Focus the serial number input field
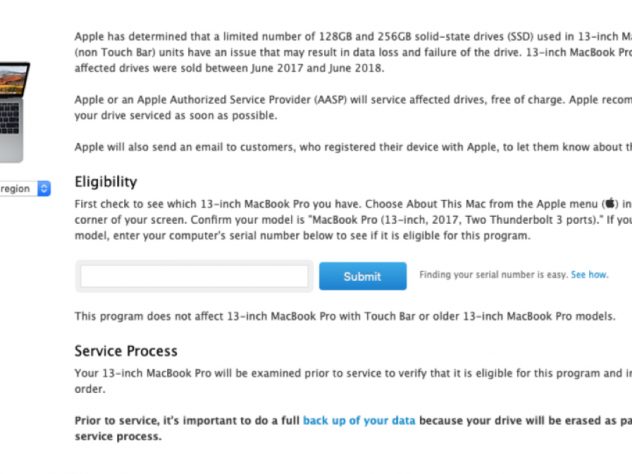Screen dimensions: 632x474 pyautogui.click(x=194, y=277)
